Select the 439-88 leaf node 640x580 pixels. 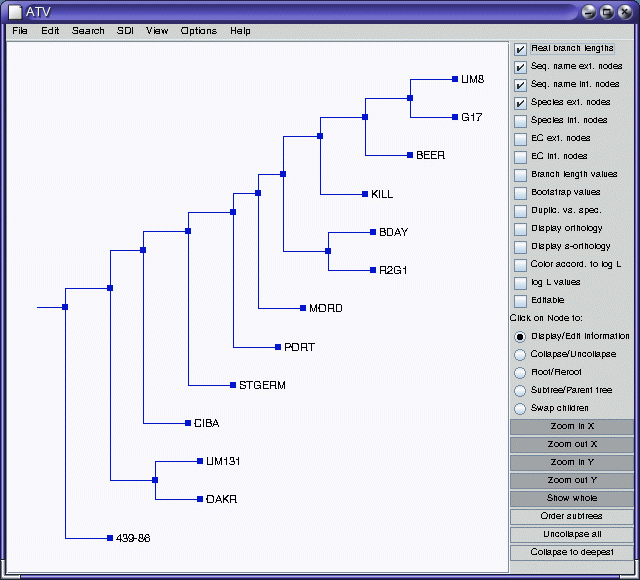click(107, 538)
